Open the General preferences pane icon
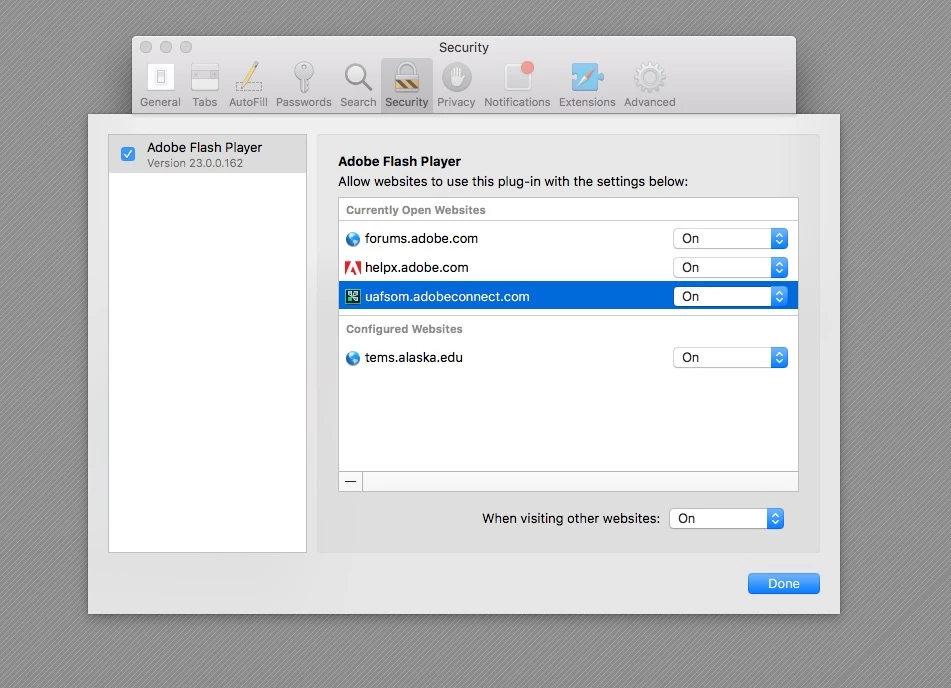 pos(161,77)
